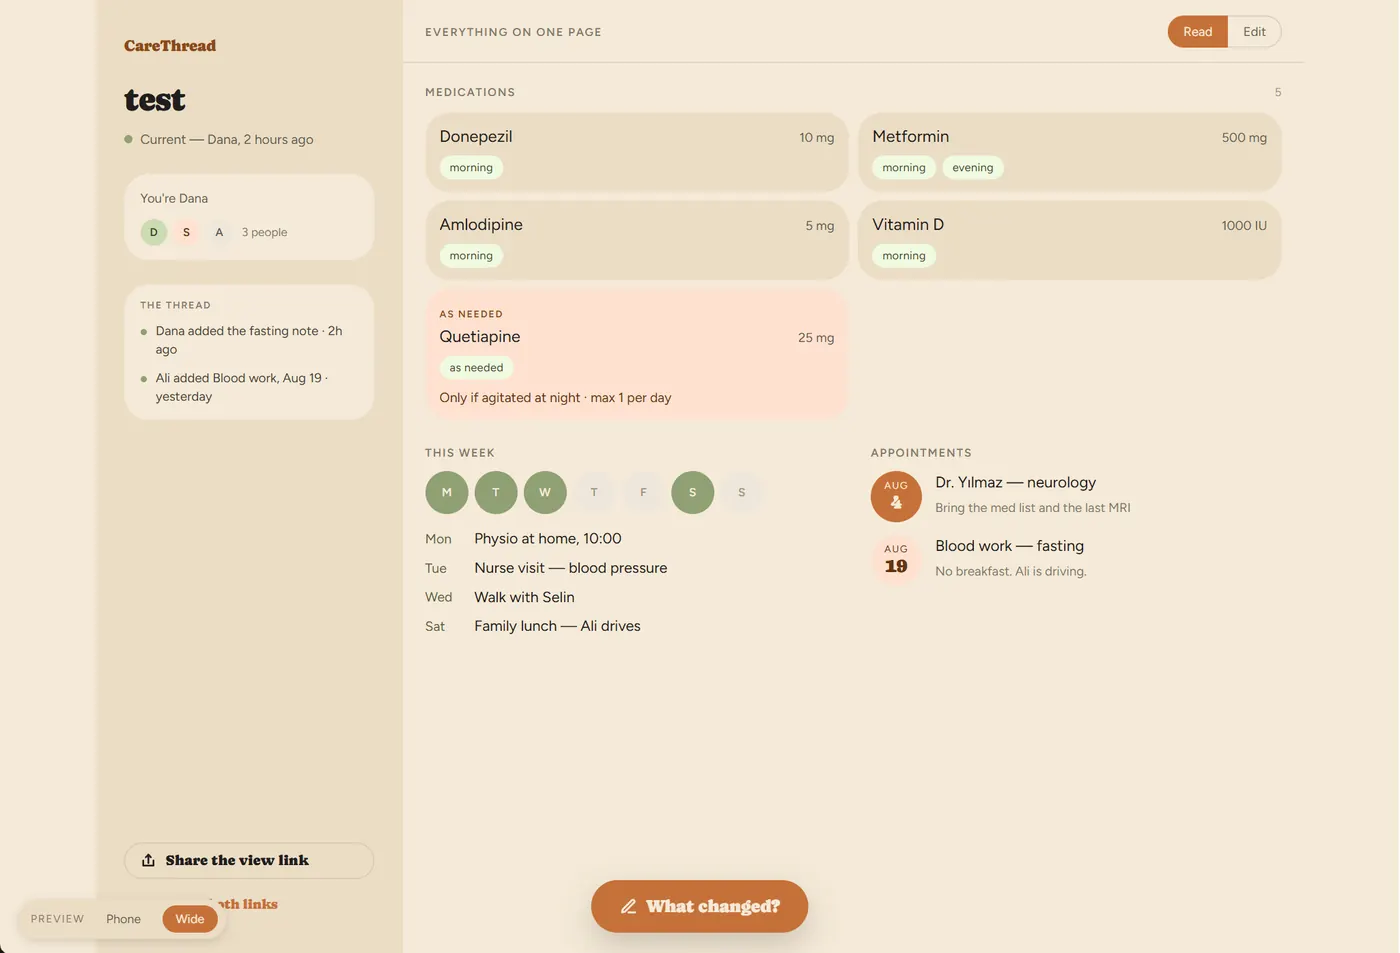Click the as needed tag on Quetiapine
The width and height of the screenshot is (1400, 953).
(x=476, y=368)
